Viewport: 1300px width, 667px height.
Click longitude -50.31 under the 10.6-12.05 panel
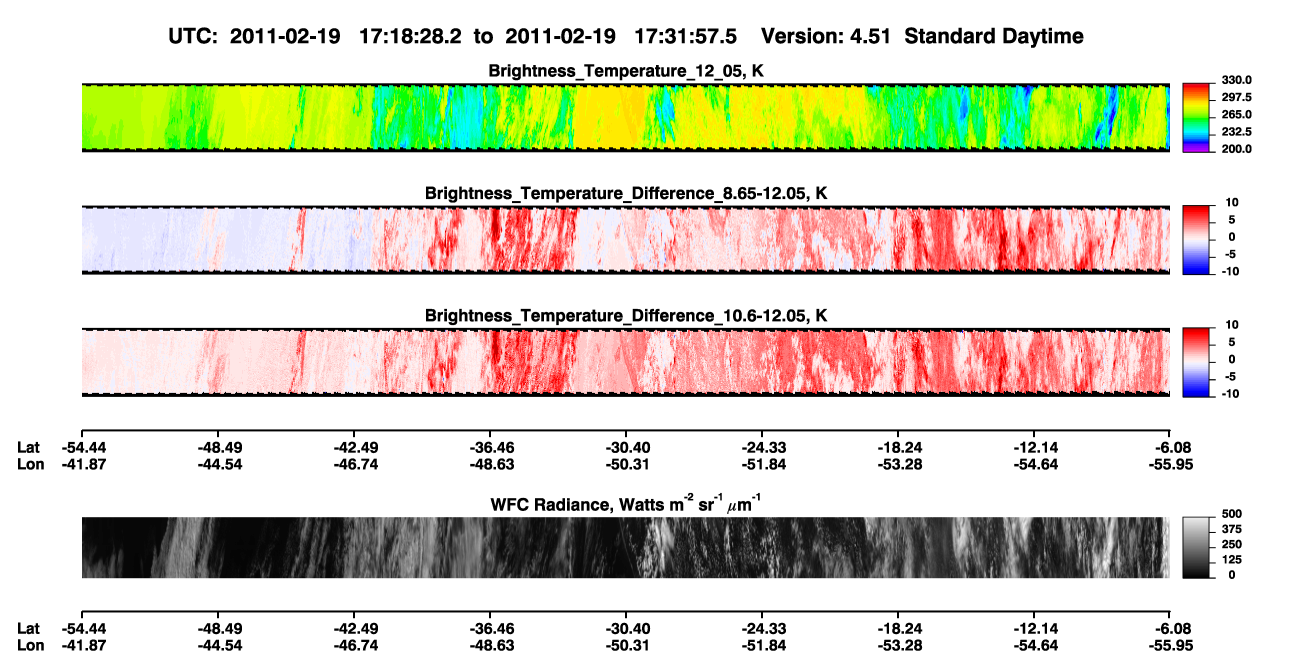point(627,464)
